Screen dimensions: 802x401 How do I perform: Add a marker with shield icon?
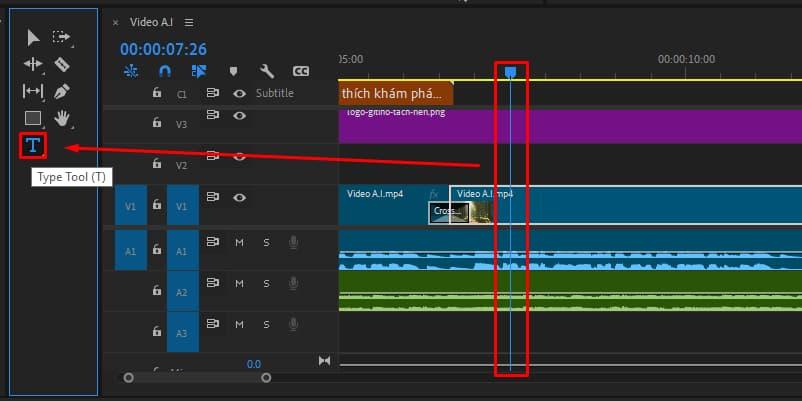tap(233, 71)
